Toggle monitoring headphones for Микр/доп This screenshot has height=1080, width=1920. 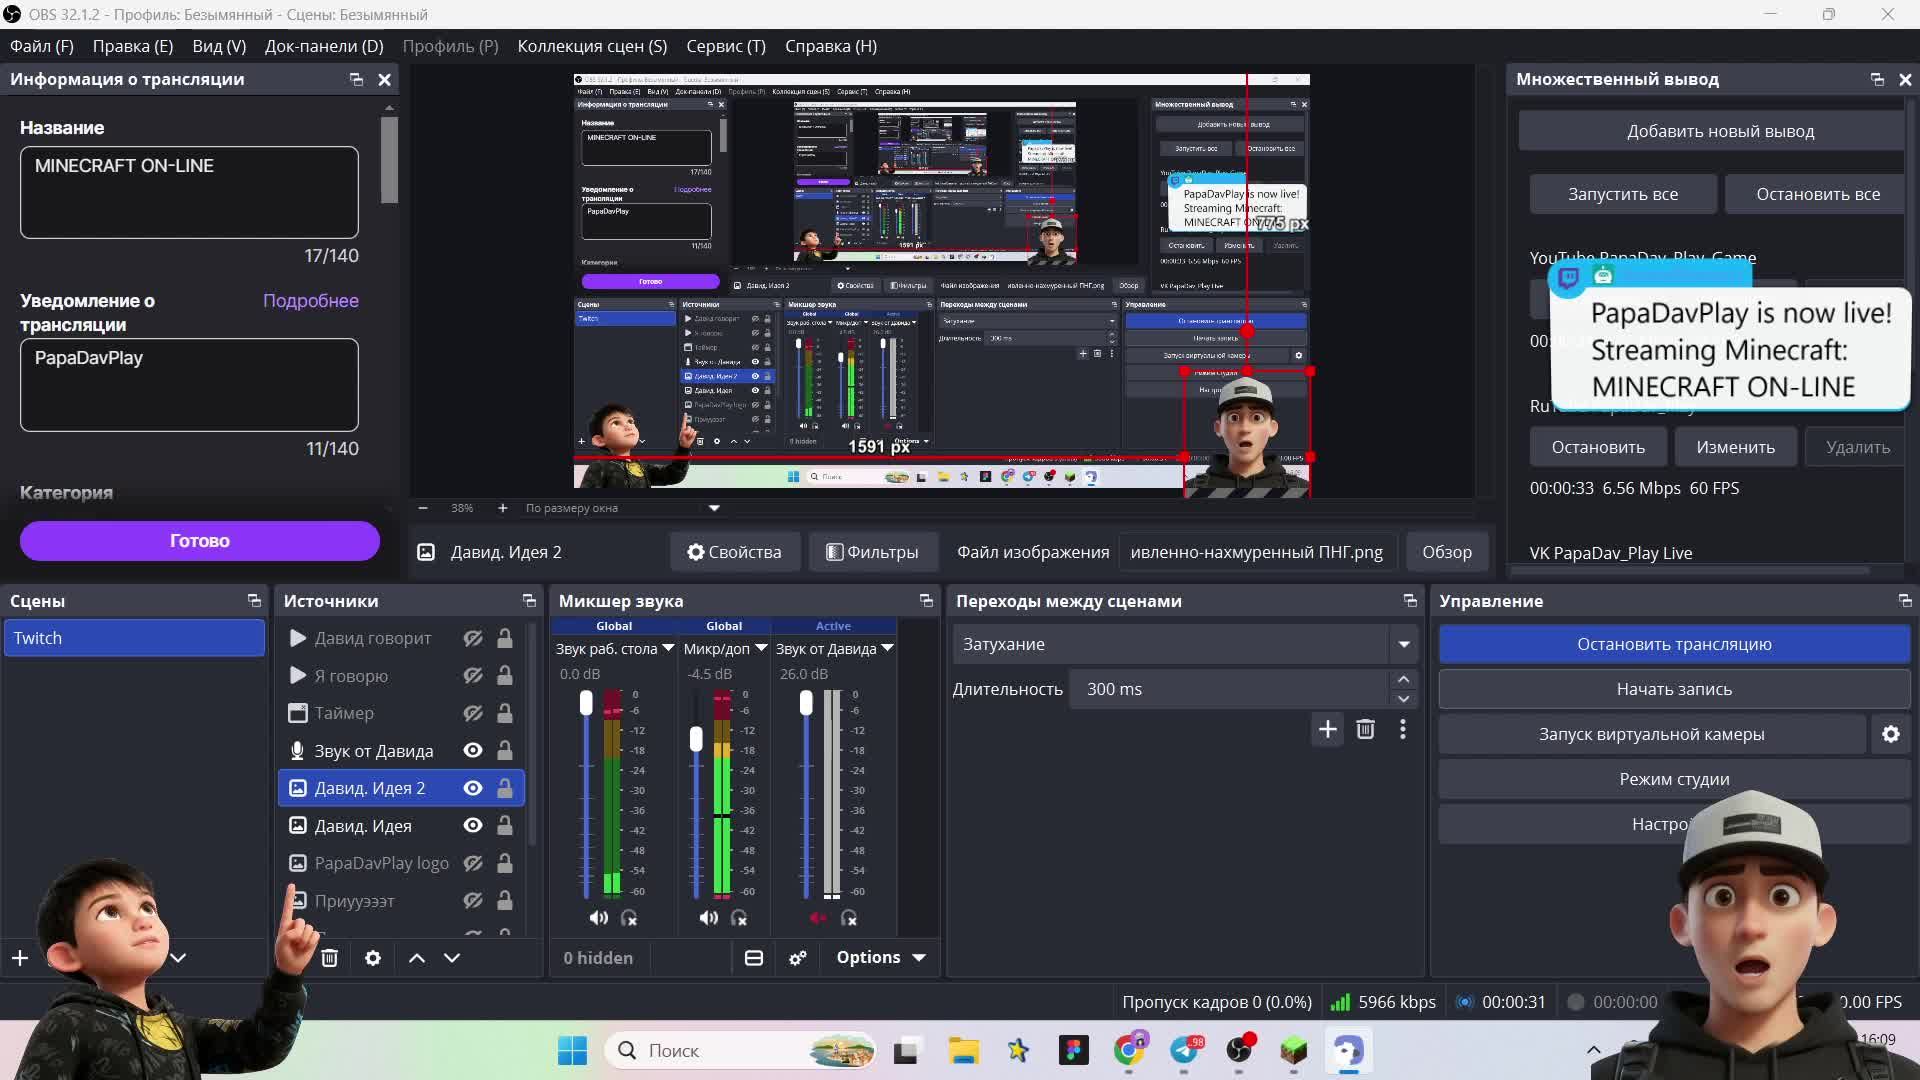pos(739,918)
